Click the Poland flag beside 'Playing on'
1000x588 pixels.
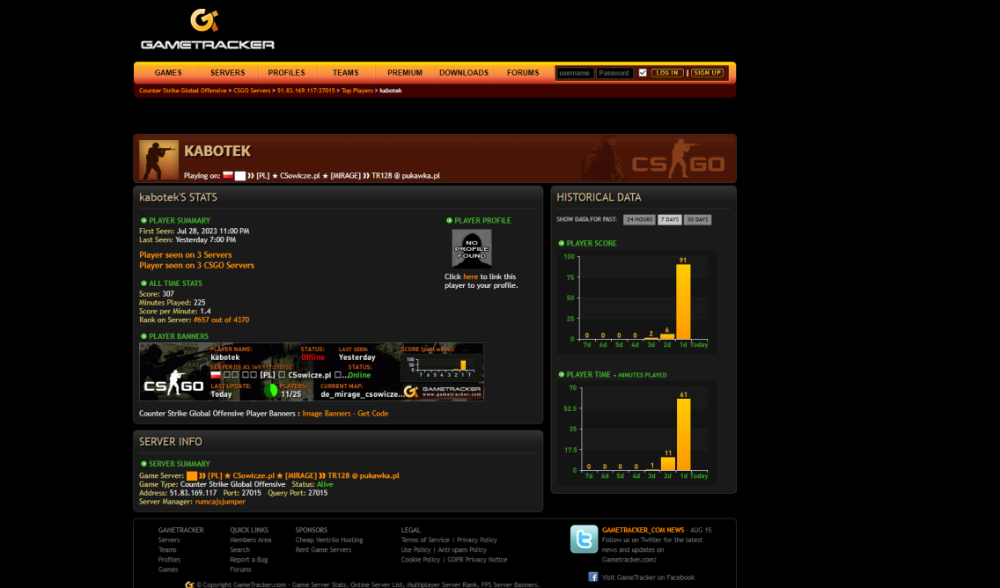point(228,175)
